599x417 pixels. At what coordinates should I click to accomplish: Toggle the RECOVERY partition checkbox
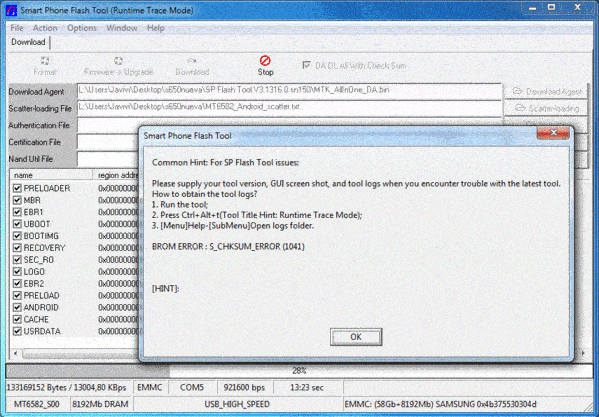[17, 248]
